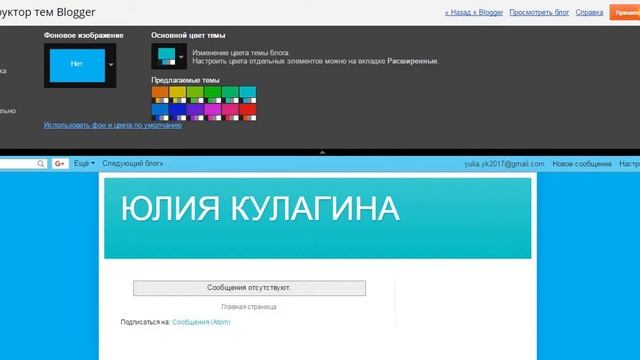This screenshot has width=640, height=360.
Task: Click the Расширенные bold text in description
Action: point(412,61)
